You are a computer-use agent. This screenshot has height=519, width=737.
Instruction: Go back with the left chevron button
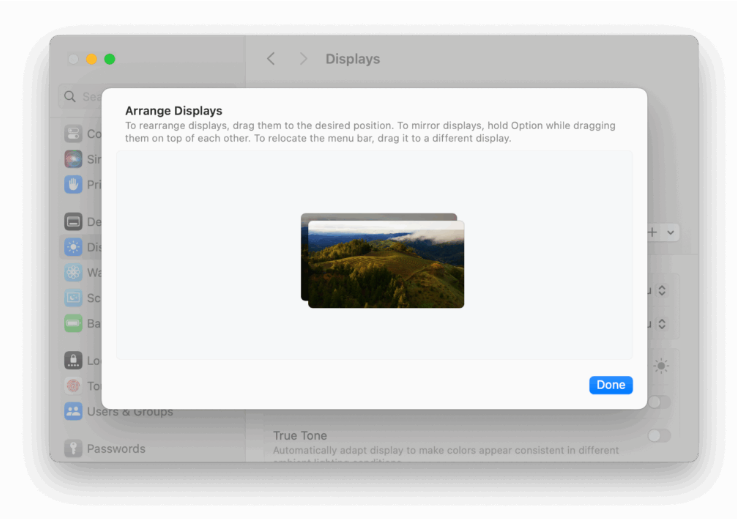271,59
